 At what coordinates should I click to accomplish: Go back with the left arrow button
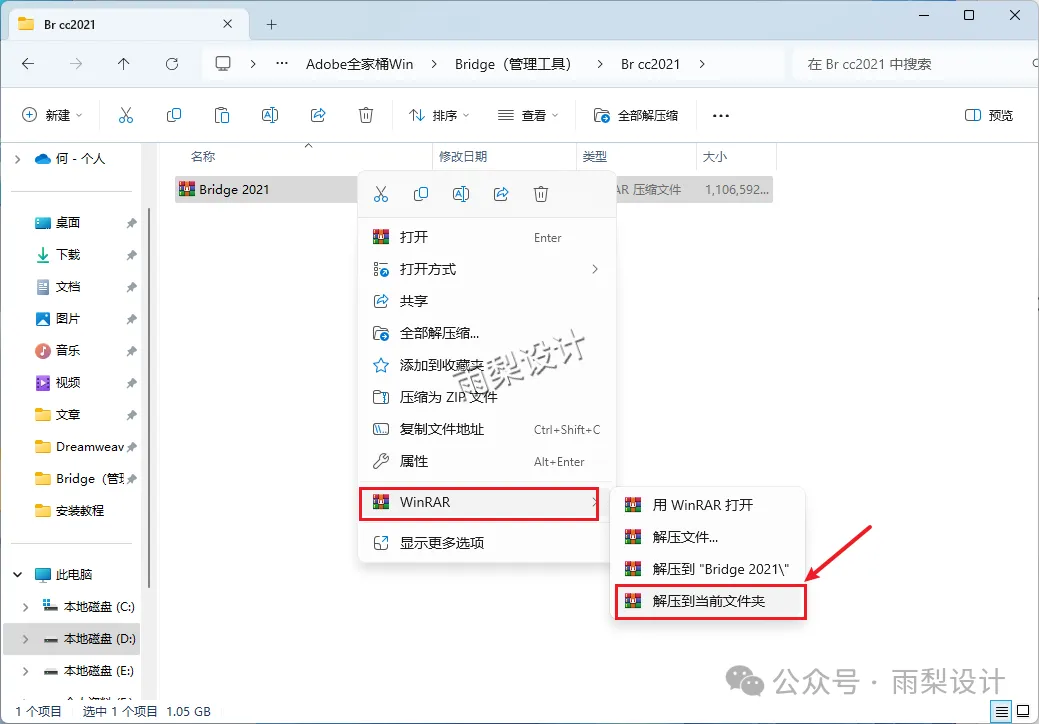[x=28, y=64]
